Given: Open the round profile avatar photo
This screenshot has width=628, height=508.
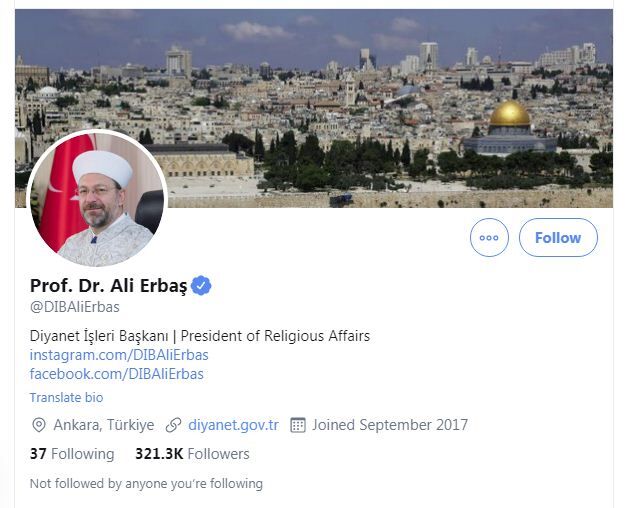Looking at the screenshot, I should (x=97, y=198).
